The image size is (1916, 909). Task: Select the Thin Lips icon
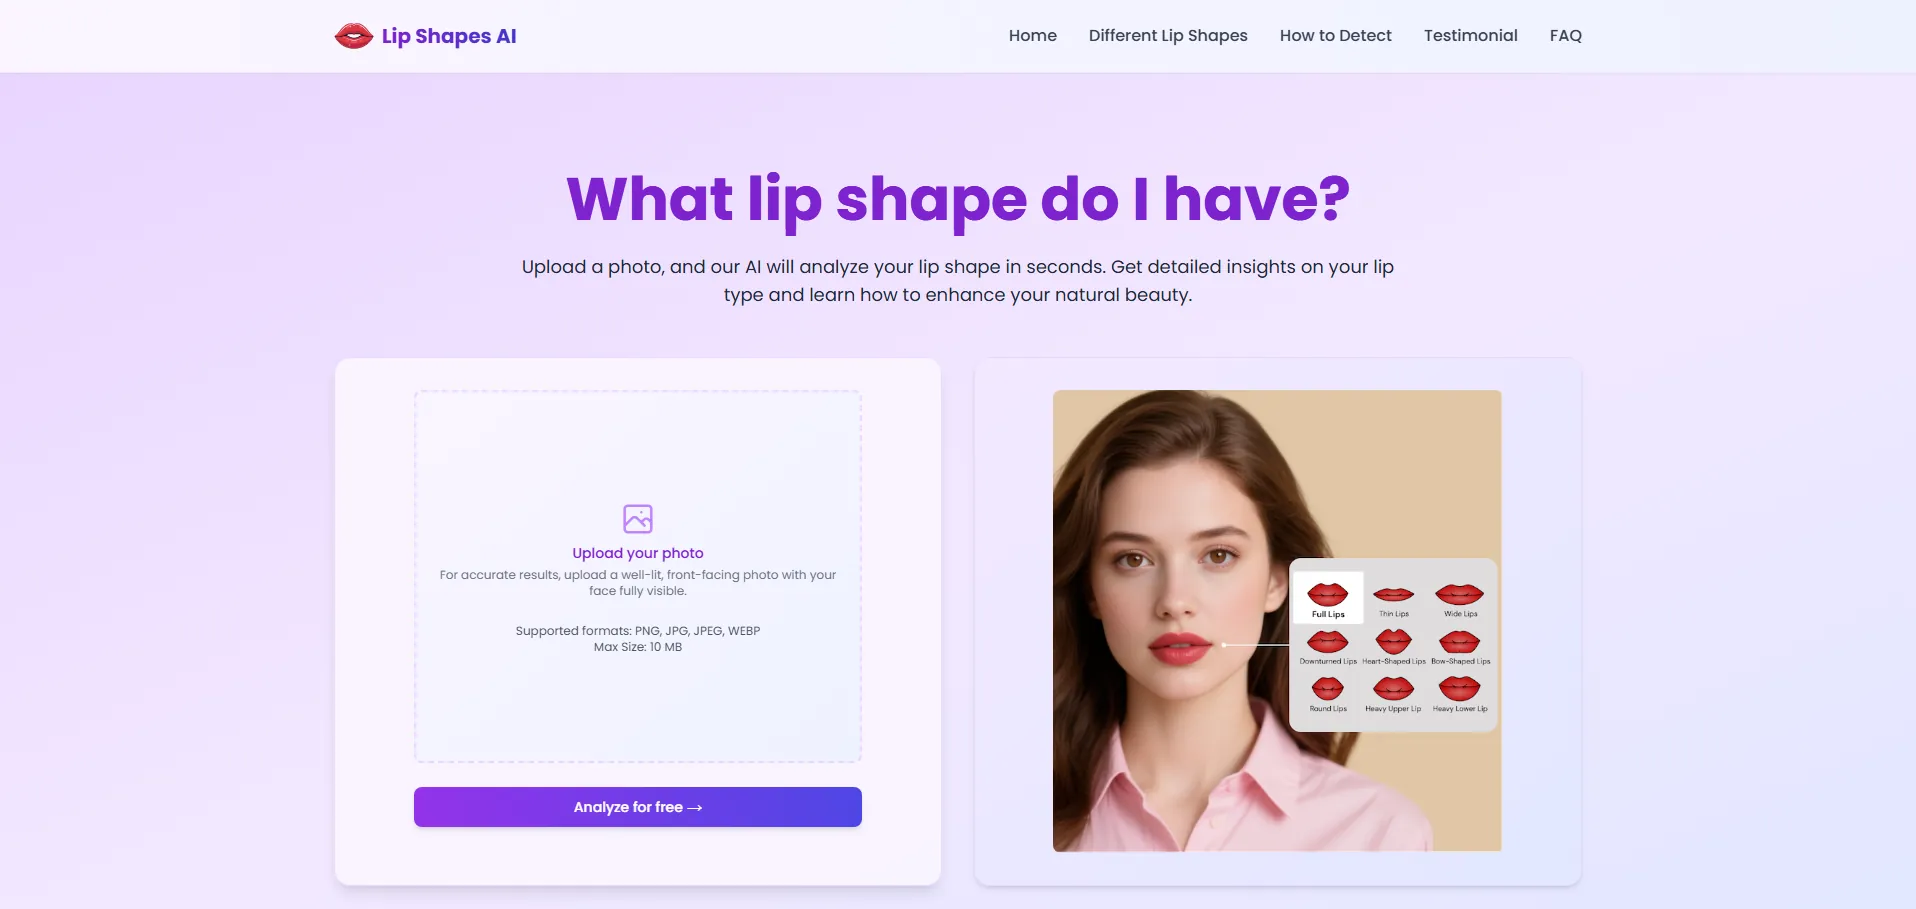click(1393, 595)
